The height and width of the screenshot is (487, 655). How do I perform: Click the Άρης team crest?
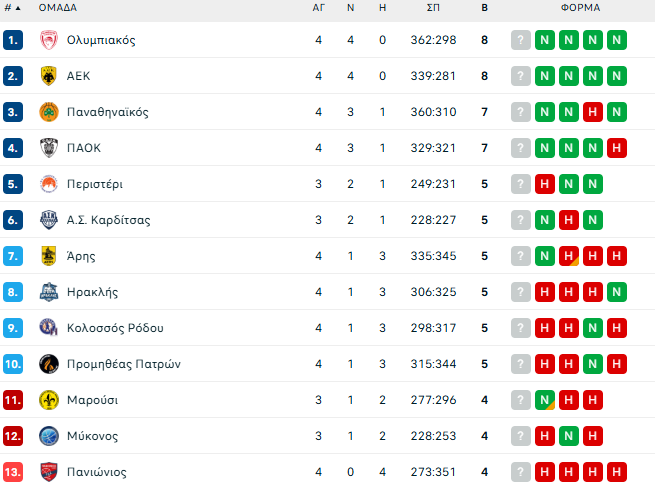pos(48,256)
